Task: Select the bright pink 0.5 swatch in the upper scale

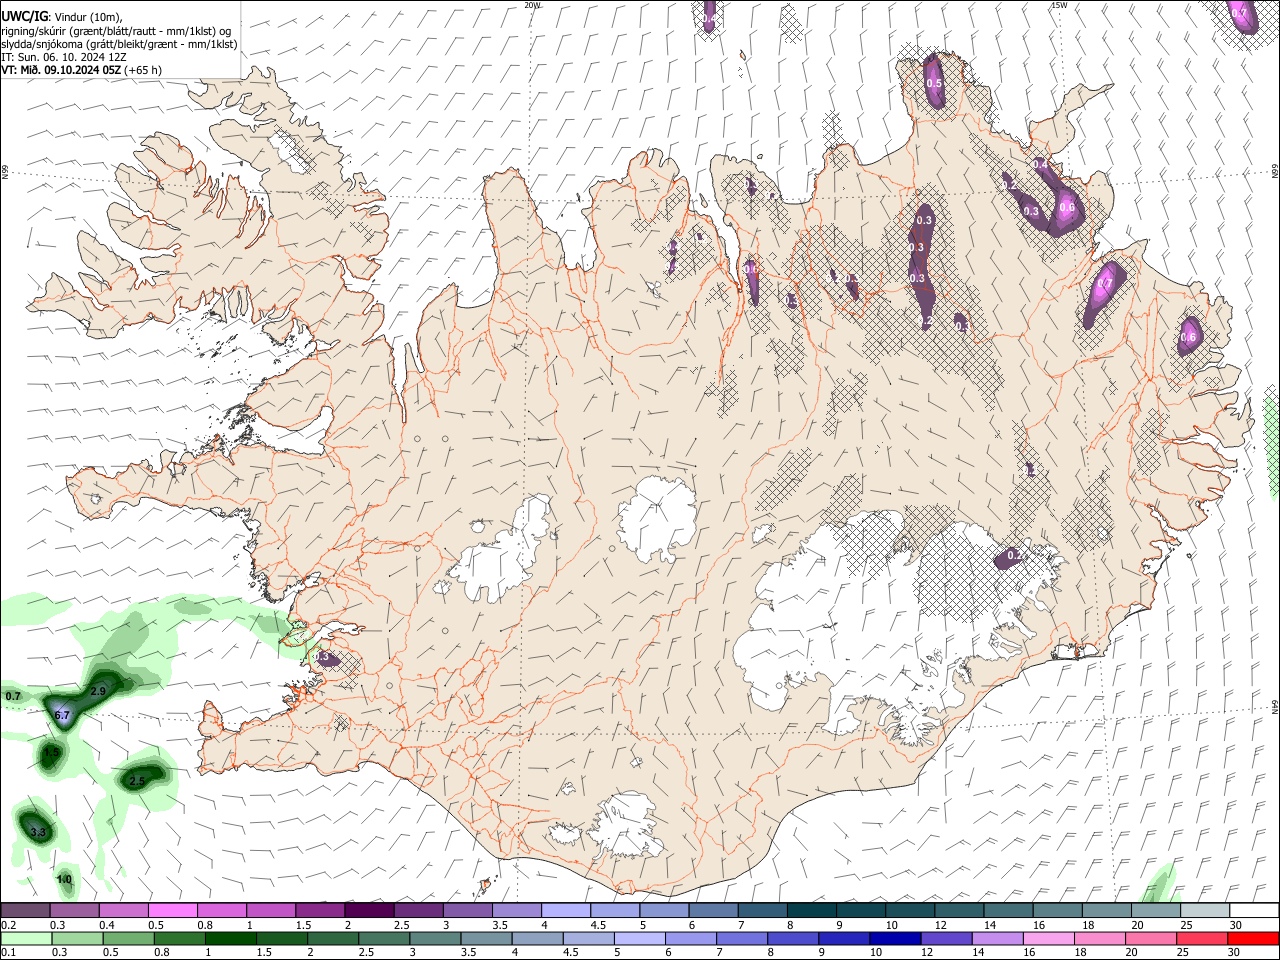Action: [x=172, y=910]
